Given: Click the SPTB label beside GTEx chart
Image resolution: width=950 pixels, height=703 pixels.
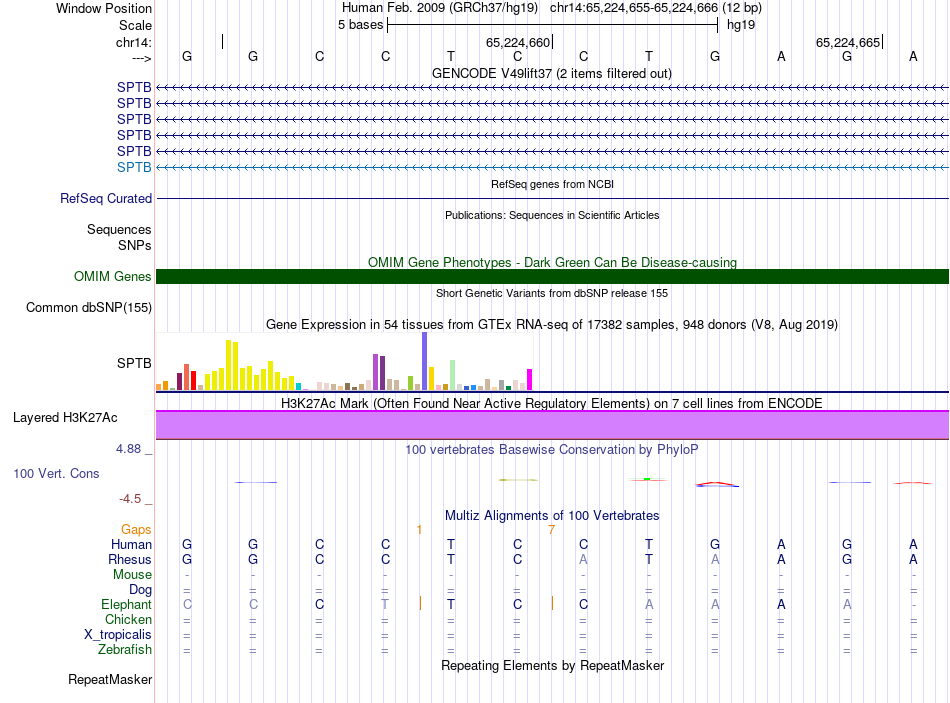Looking at the screenshot, I should [134, 363].
